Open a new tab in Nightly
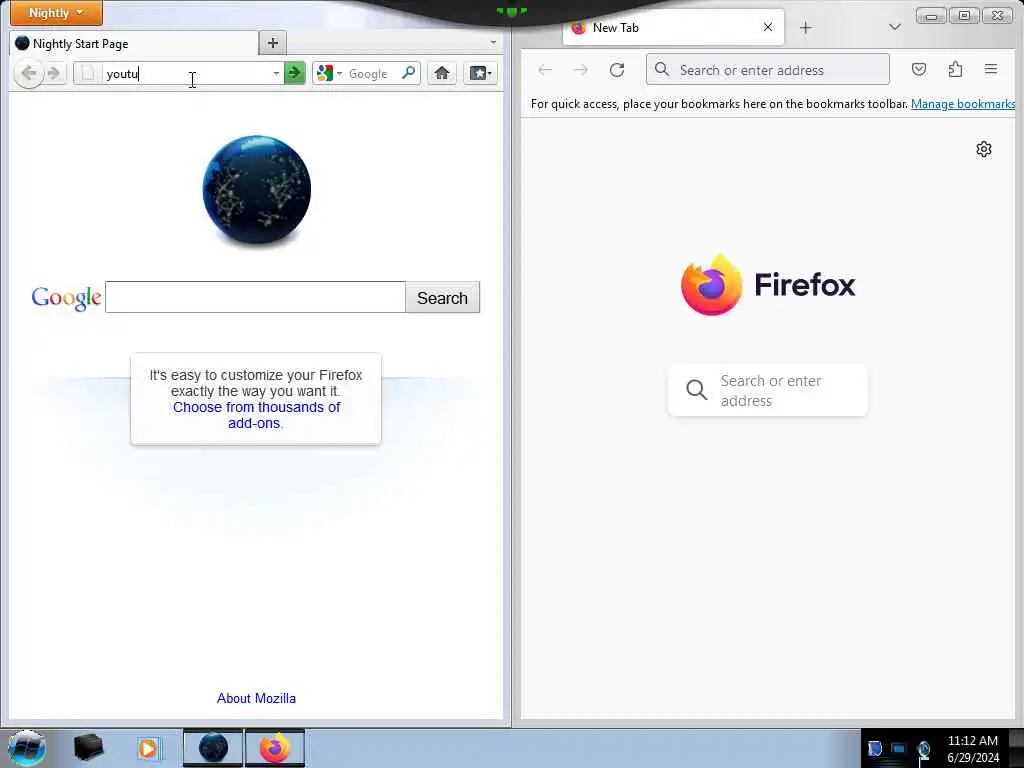Viewport: 1024px width, 768px height. pyautogui.click(x=273, y=43)
